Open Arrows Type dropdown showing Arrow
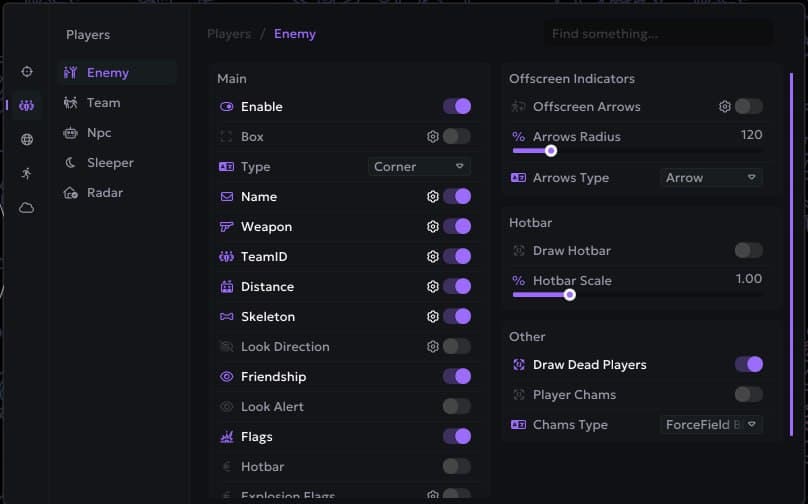Screen dimensions: 808x504 [x=712, y=178]
